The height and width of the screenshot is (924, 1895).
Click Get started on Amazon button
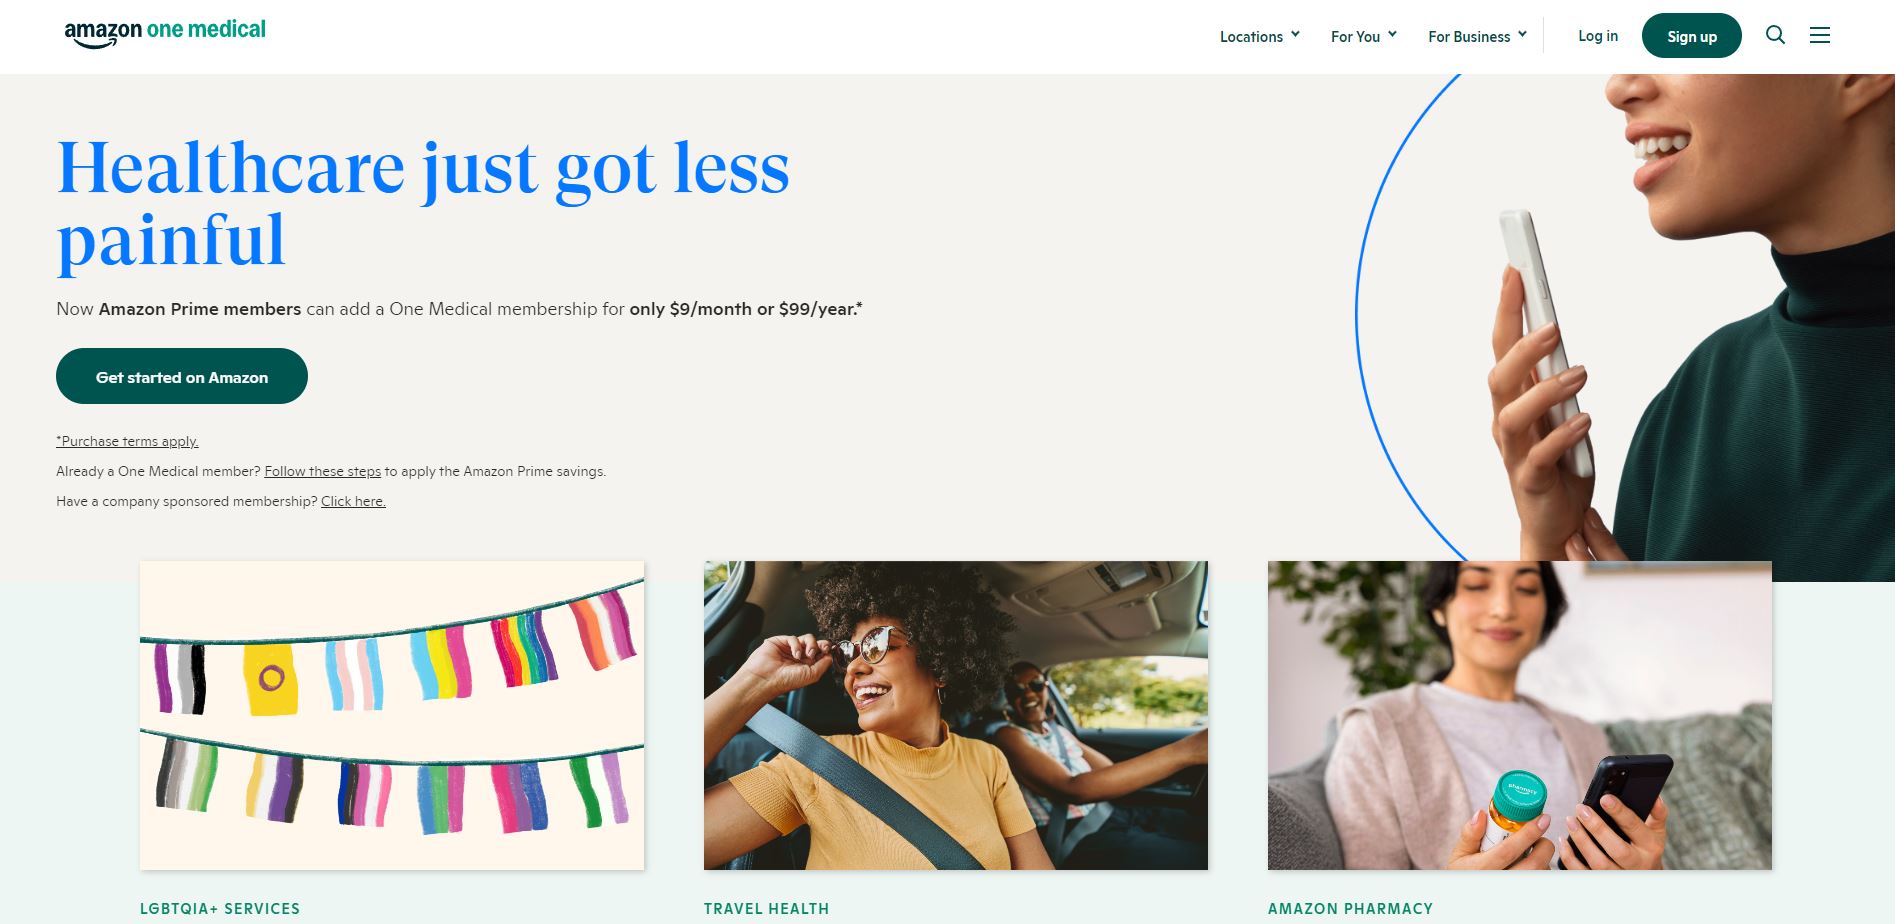click(182, 376)
